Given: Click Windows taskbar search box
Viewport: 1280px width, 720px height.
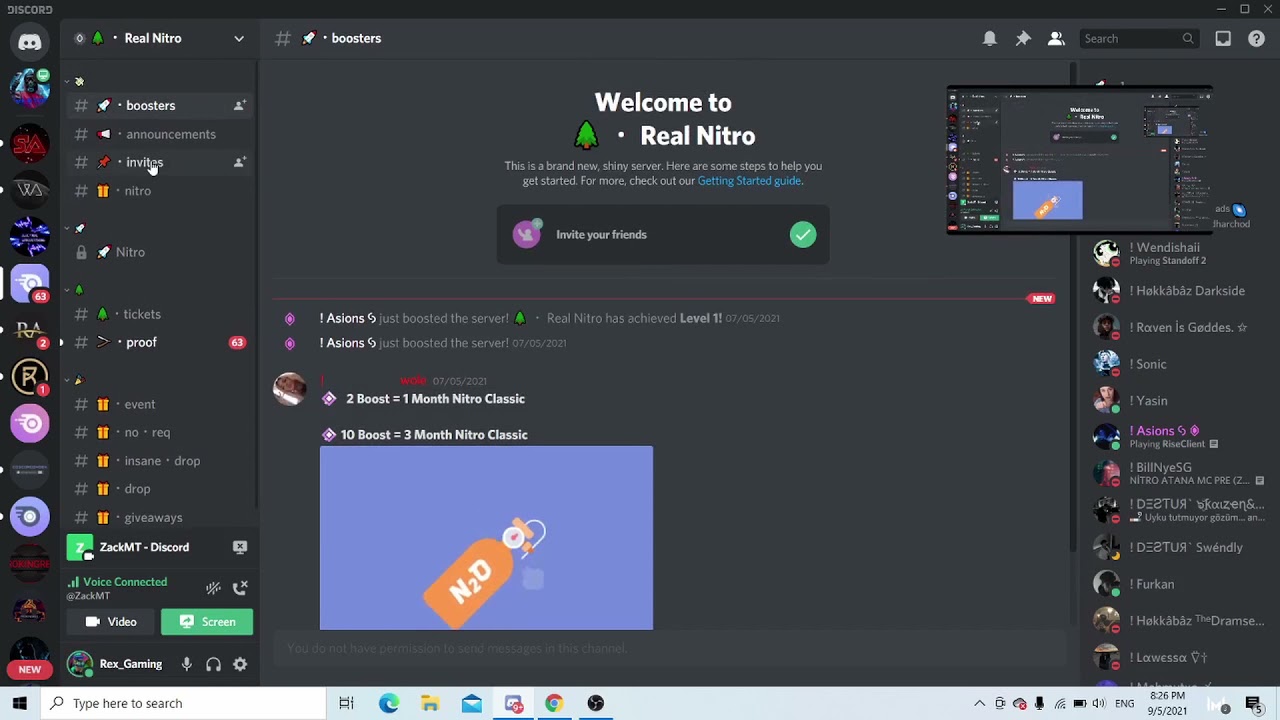Looking at the screenshot, I should [184, 703].
